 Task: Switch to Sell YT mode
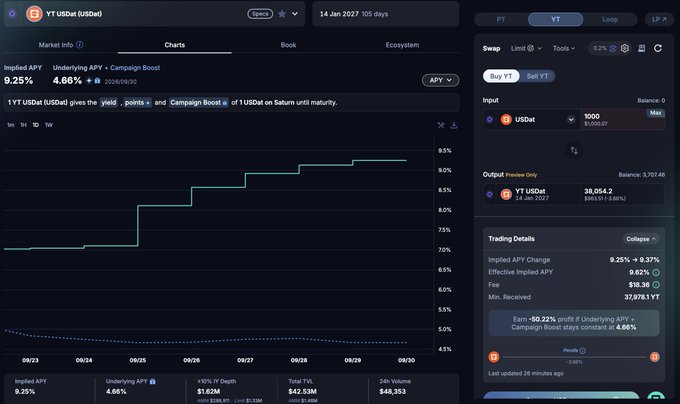click(x=537, y=76)
